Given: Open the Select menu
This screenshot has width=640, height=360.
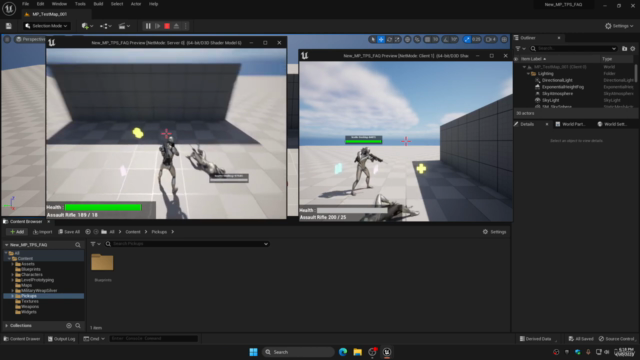Looking at the screenshot, I should (117, 4).
